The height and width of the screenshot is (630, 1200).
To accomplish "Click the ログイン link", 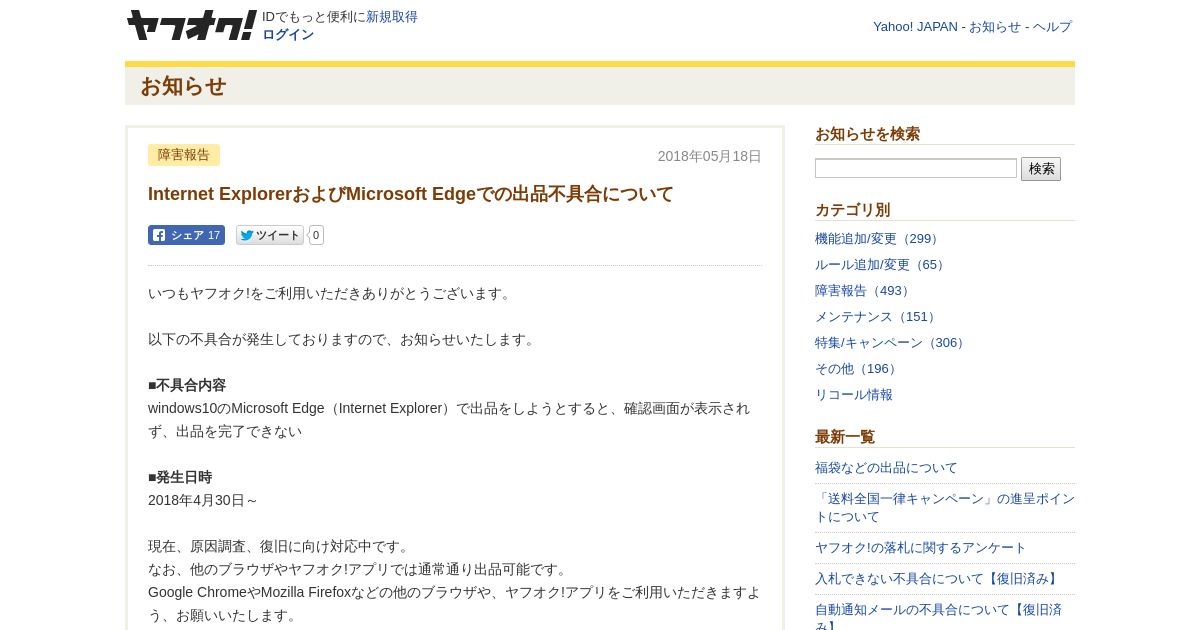I will coord(288,35).
